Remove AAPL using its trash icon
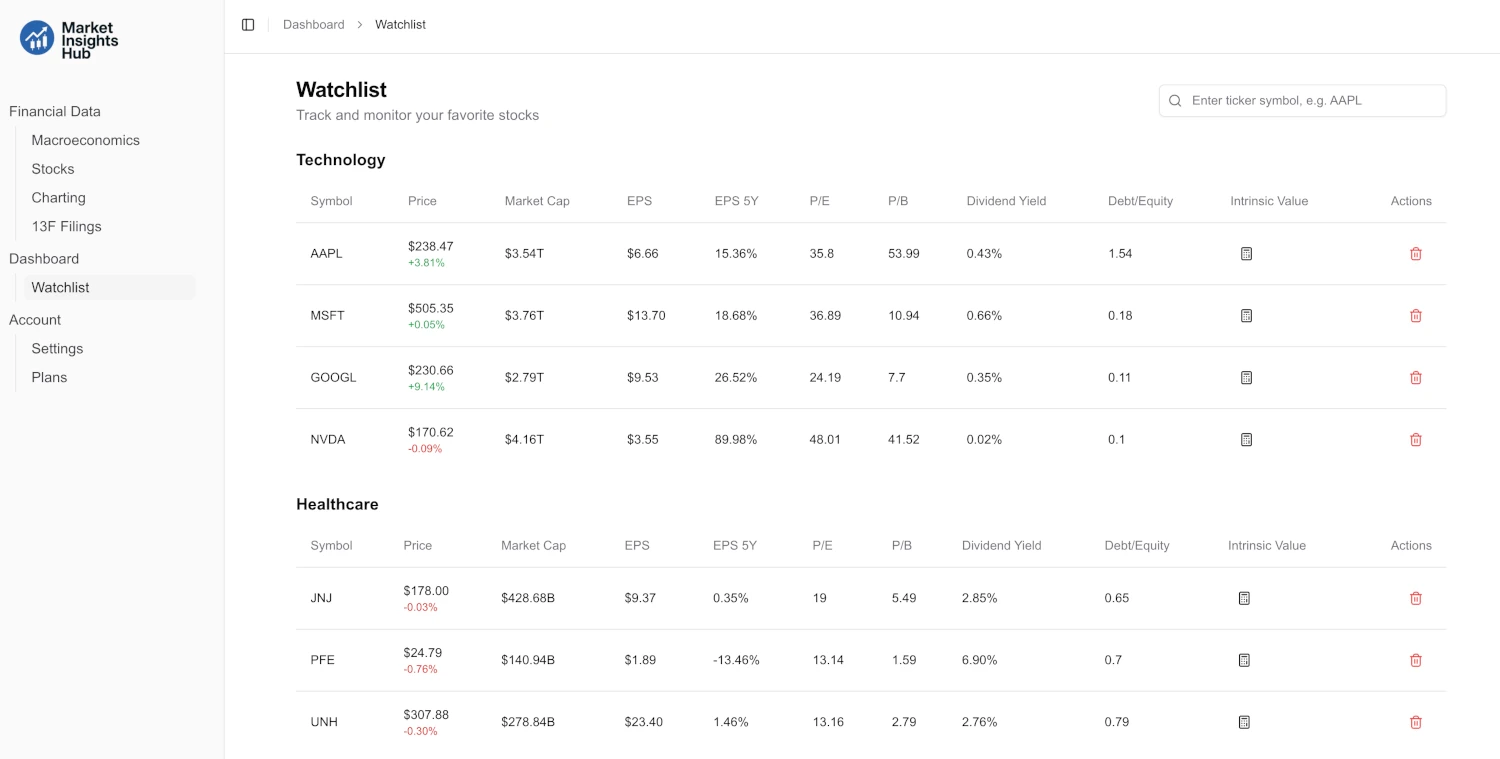Viewport: 1500px width, 759px height. pyautogui.click(x=1416, y=253)
